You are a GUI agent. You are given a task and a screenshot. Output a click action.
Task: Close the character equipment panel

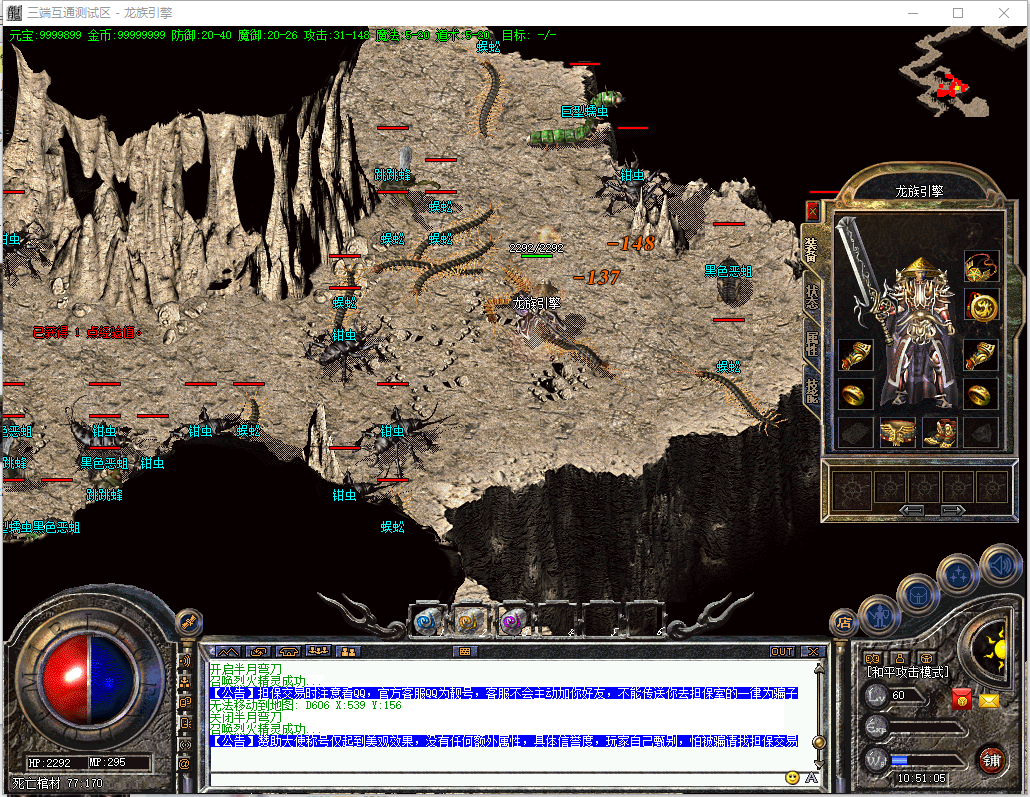(x=813, y=212)
